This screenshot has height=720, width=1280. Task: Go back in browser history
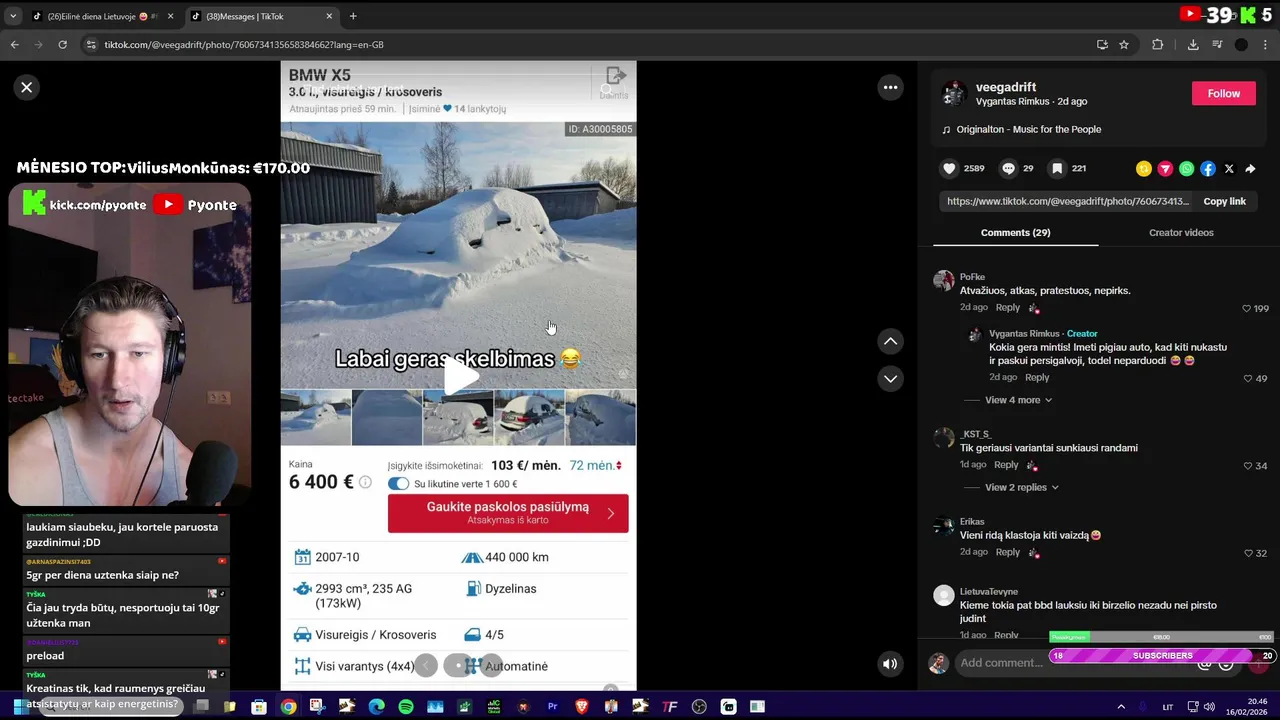tap(15, 45)
